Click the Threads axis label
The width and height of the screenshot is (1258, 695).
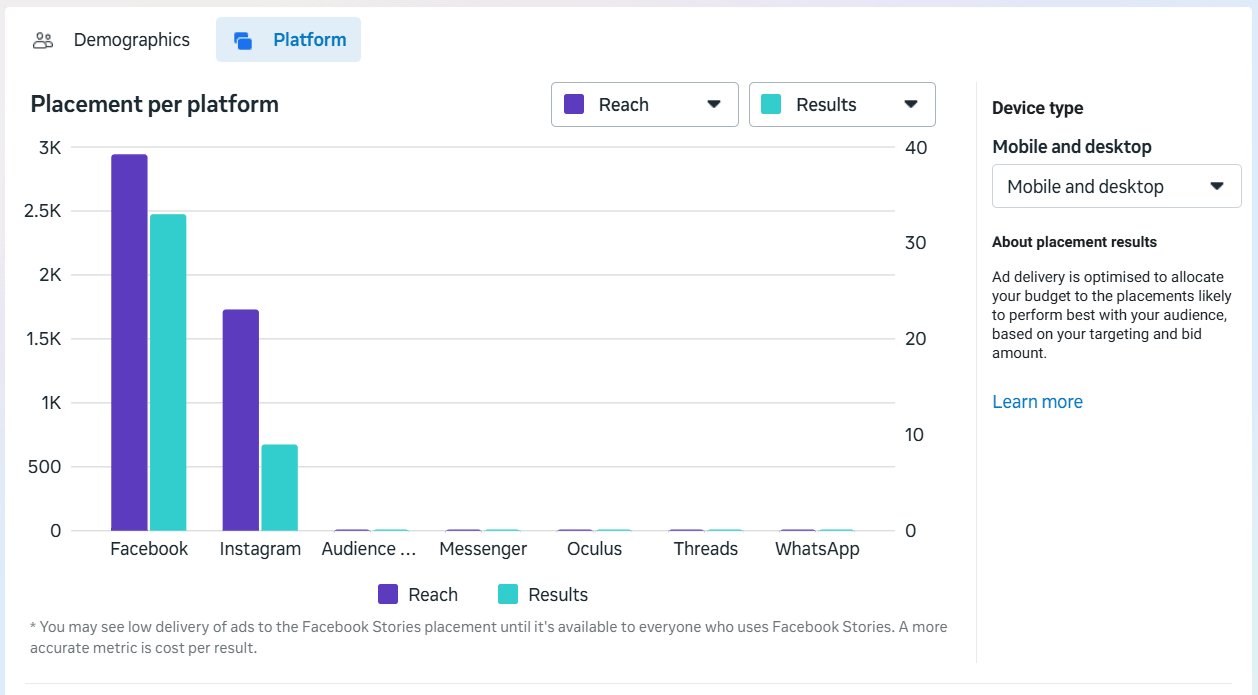[705, 549]
